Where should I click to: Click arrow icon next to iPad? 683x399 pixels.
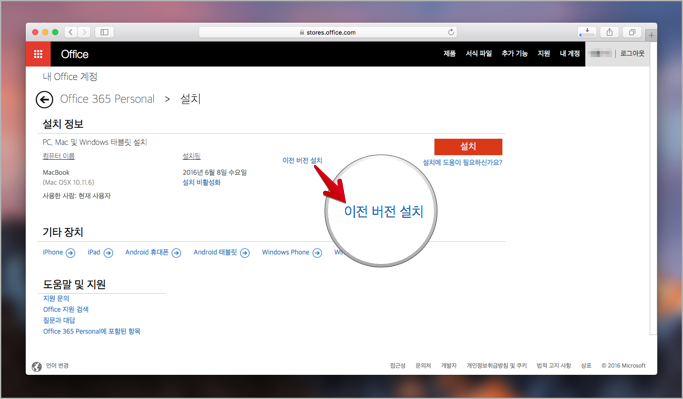coord(108,253)
